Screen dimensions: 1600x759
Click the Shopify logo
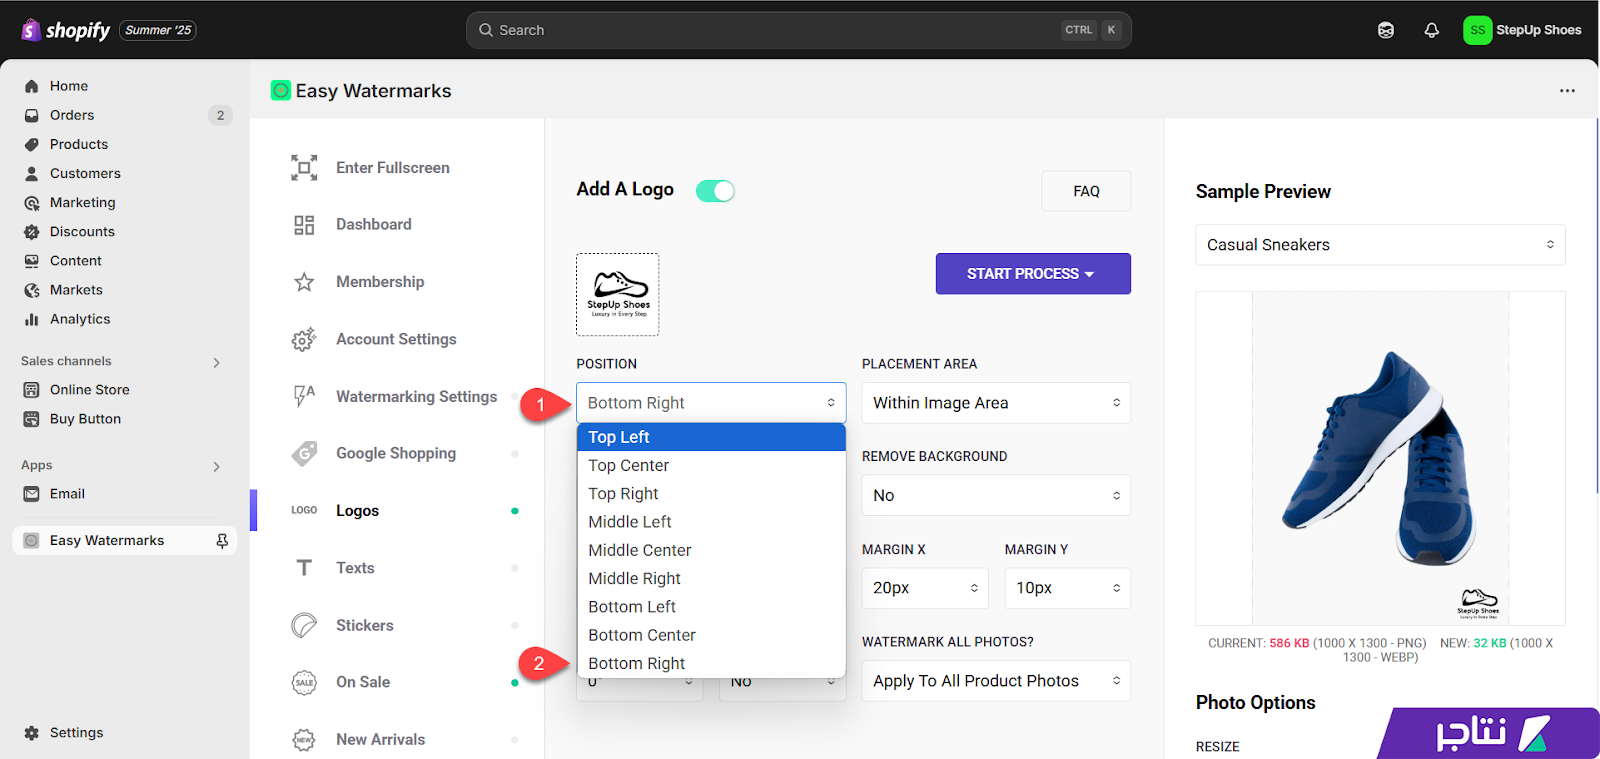pyautogui.click(x=66, y=30)
